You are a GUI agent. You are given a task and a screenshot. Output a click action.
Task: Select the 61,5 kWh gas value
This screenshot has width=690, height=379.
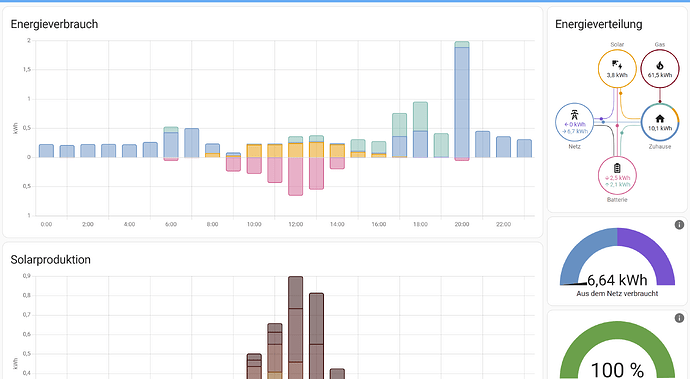(x=660, y=75)
